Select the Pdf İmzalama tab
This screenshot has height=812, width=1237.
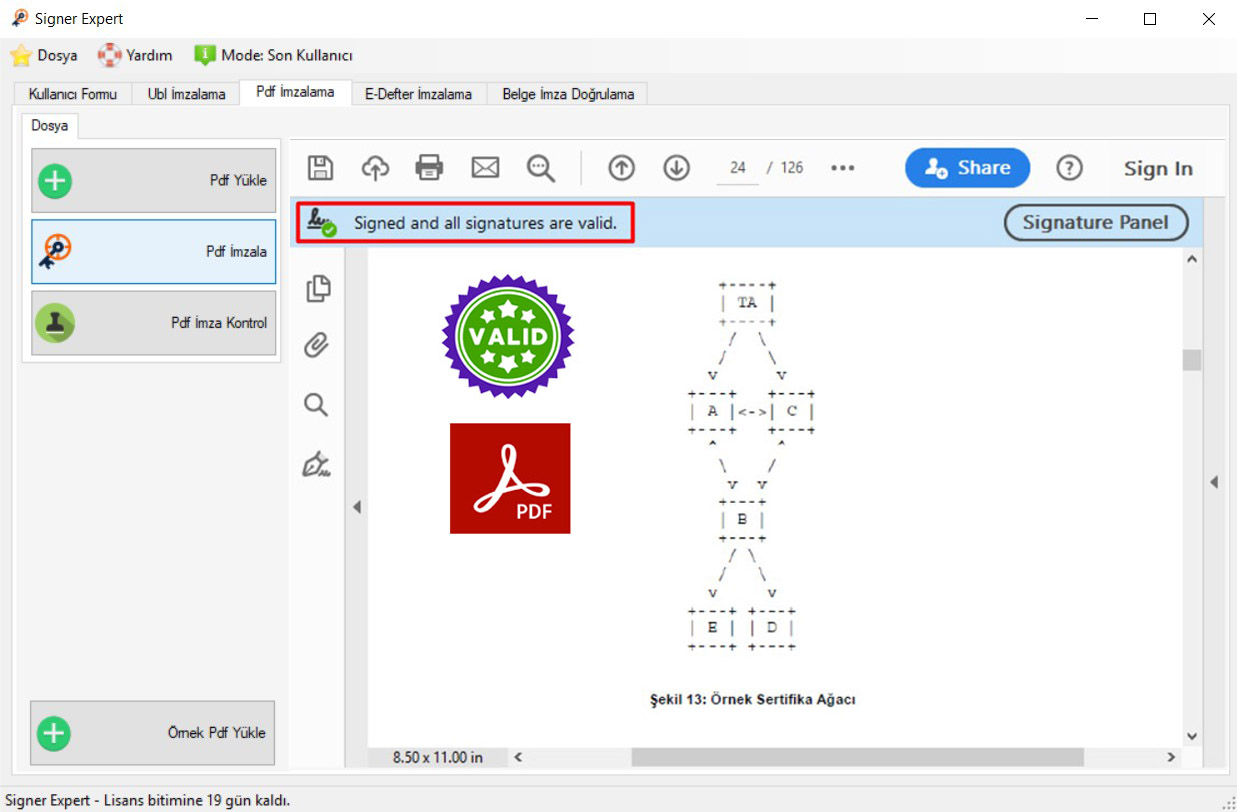tap(295, 92)
